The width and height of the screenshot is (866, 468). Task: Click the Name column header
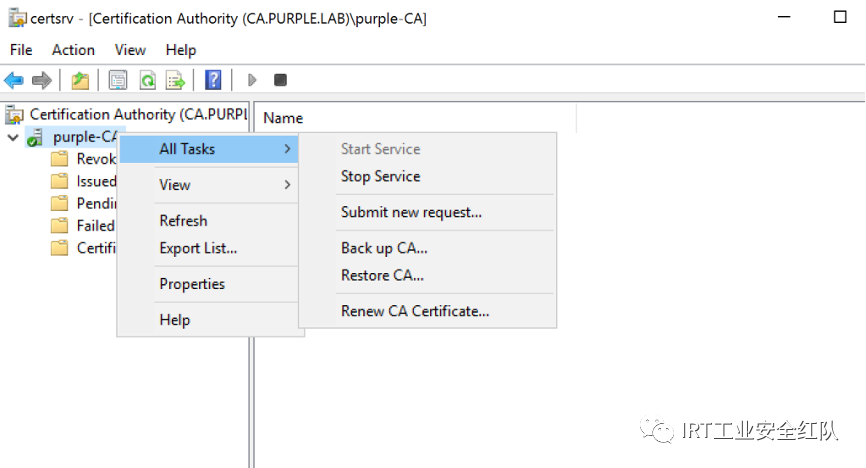click(x=415, y=118)
